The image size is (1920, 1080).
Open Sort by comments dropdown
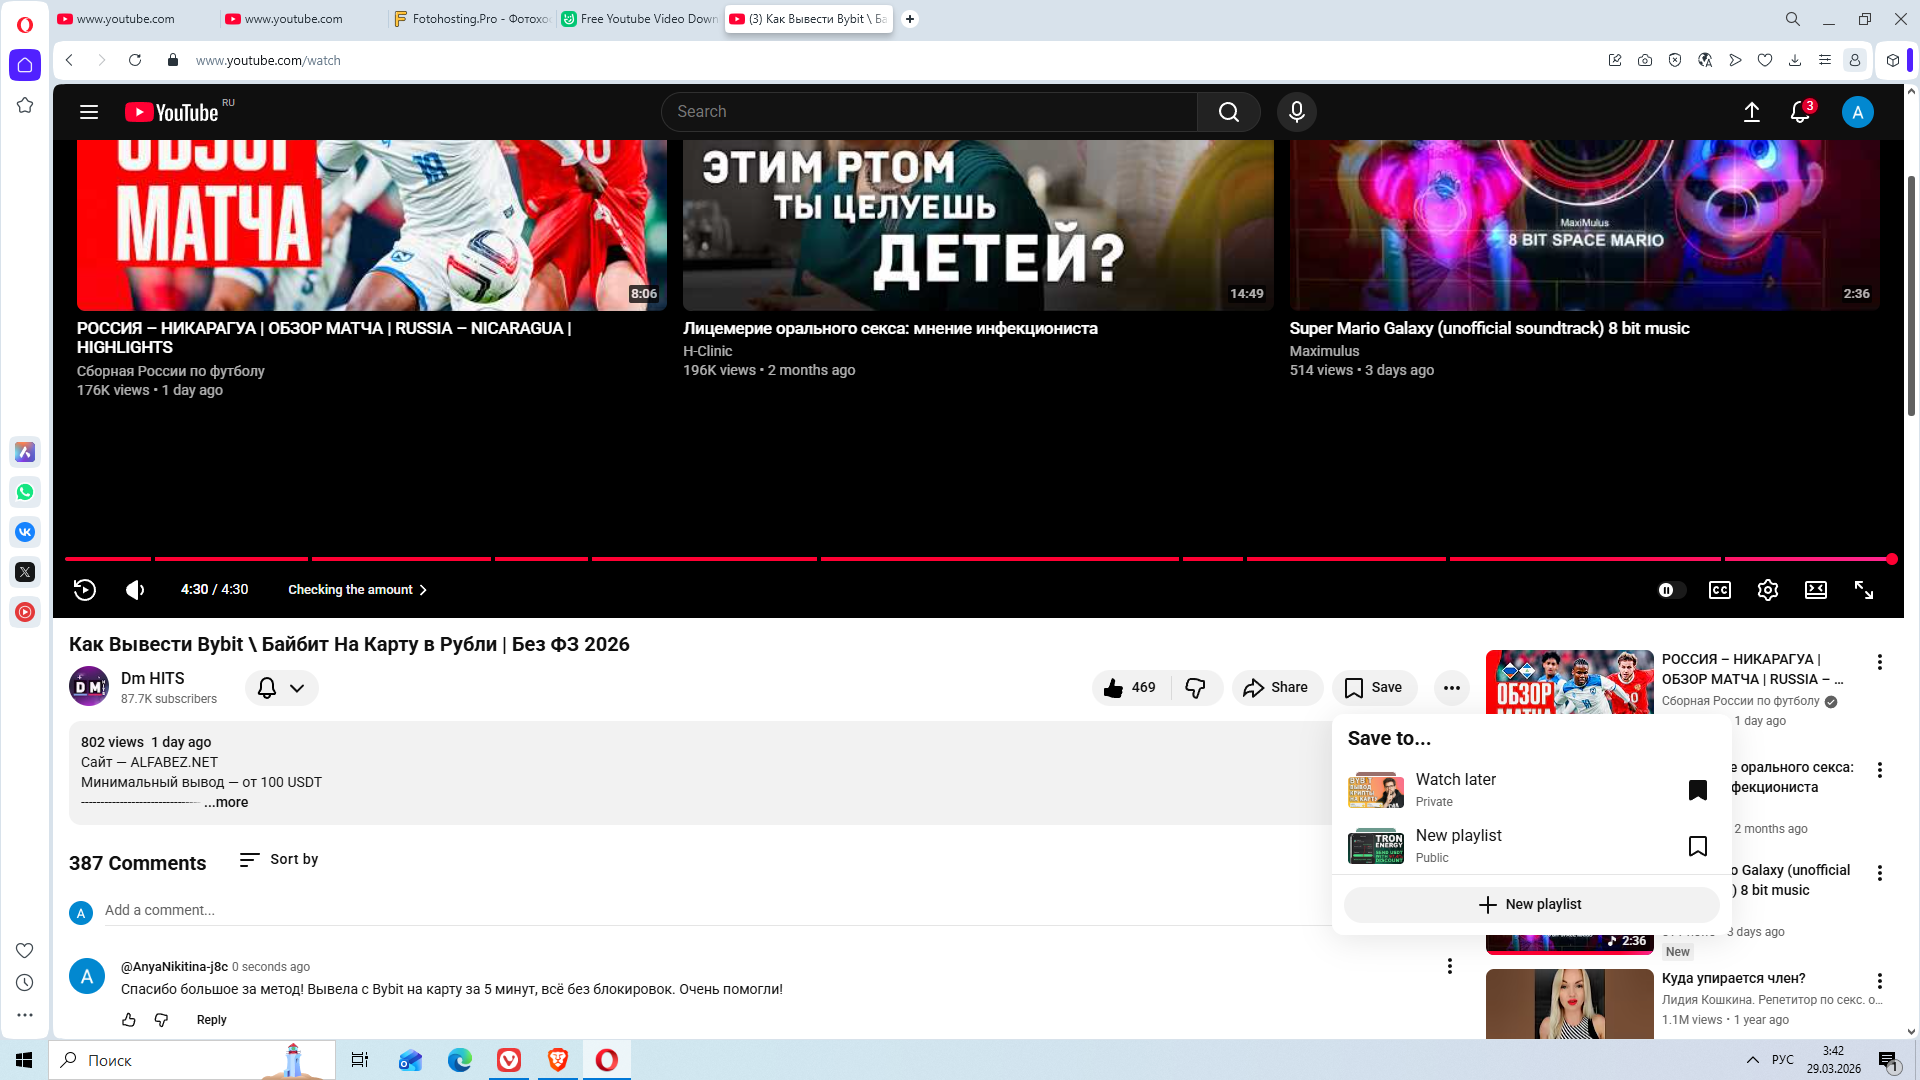coord(279,859)
